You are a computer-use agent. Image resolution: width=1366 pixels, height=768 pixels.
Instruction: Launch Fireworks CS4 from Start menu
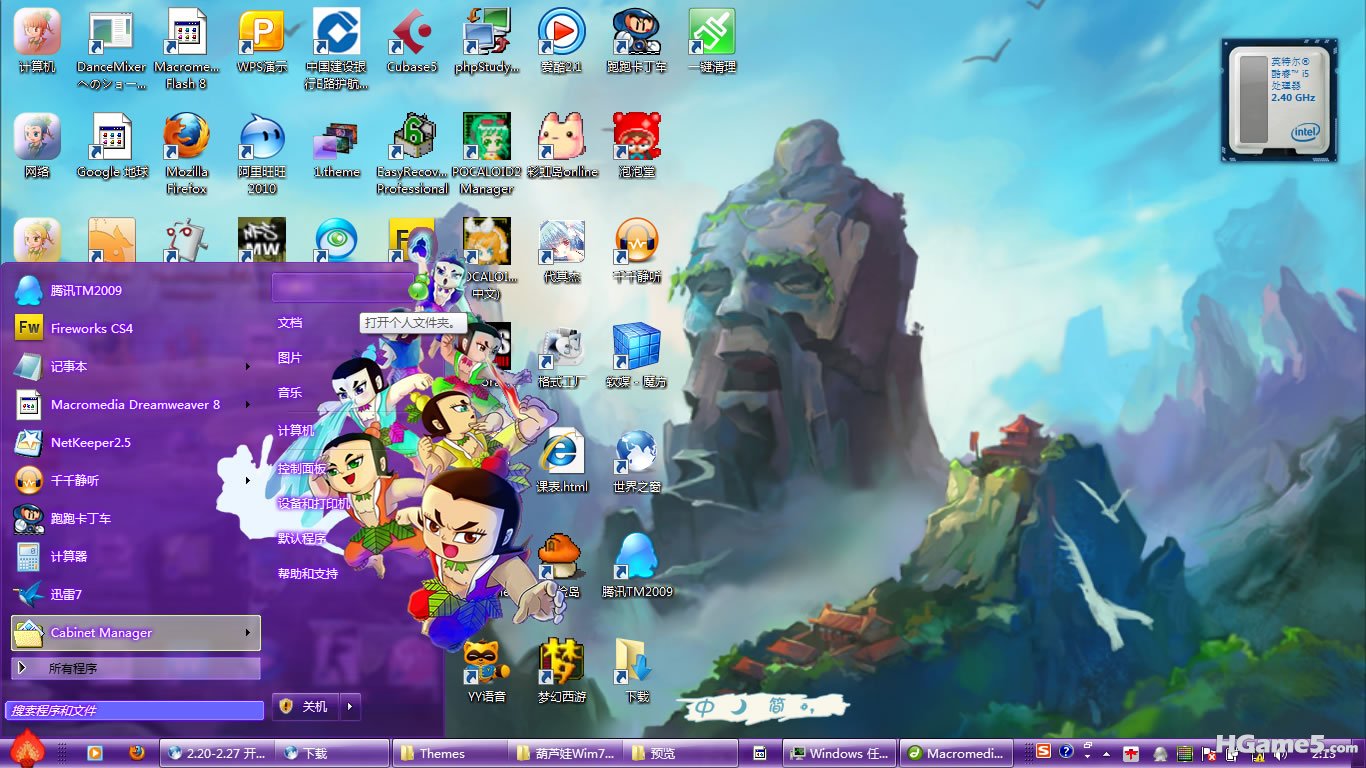[x=91, y=329]
